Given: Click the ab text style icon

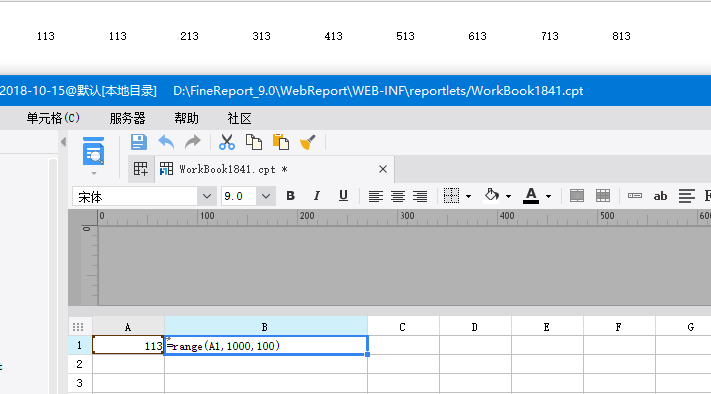Looking at the screenshot, I should pos(660,196).
